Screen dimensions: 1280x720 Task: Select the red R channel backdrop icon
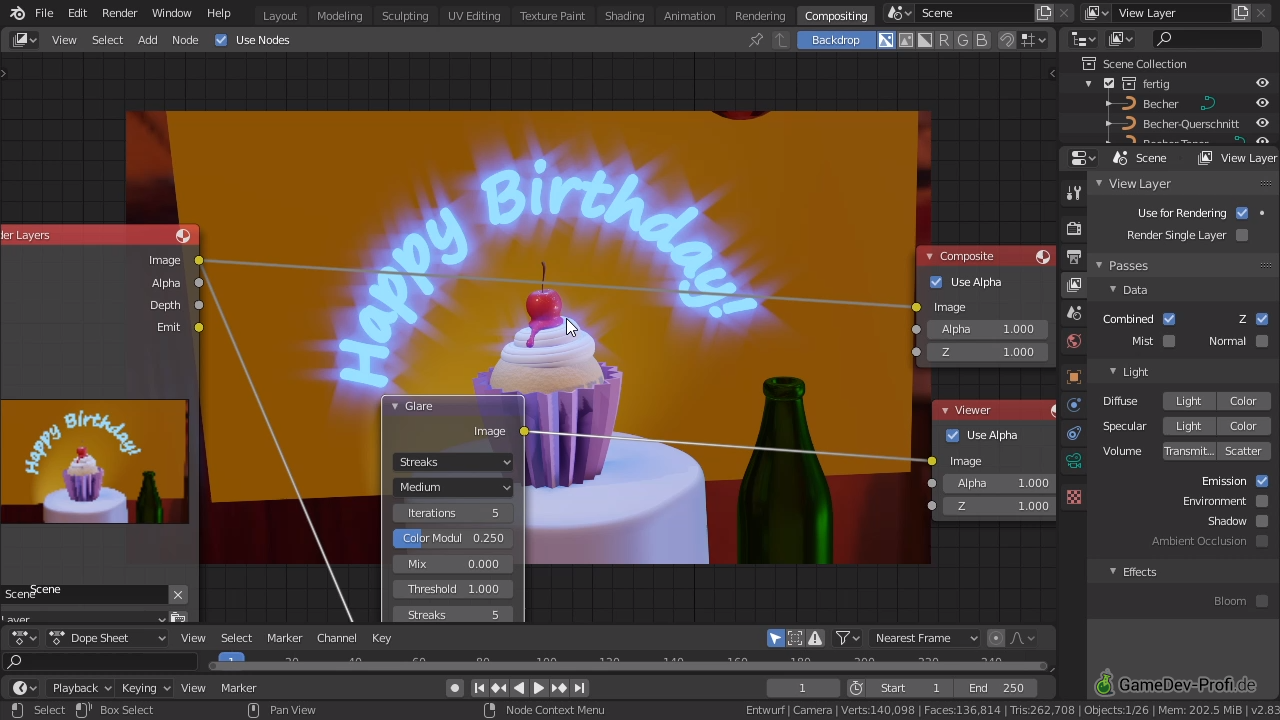coord(943,40)
